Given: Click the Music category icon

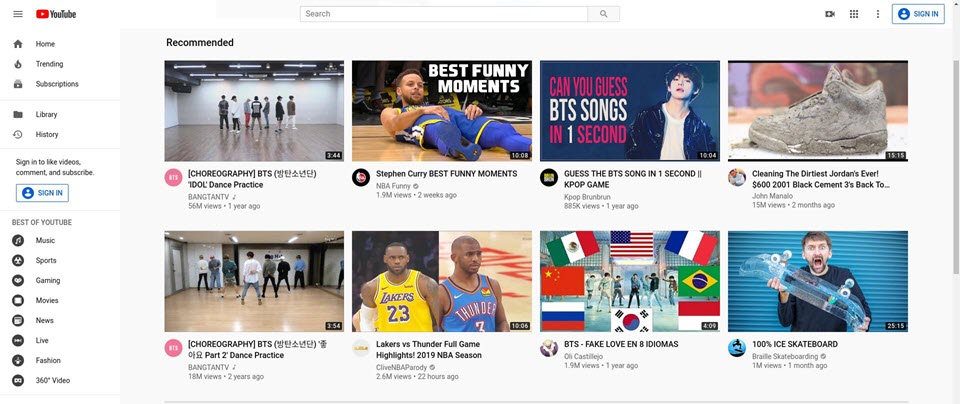Looking at the screenshot, I should click(x=18, y=241).
